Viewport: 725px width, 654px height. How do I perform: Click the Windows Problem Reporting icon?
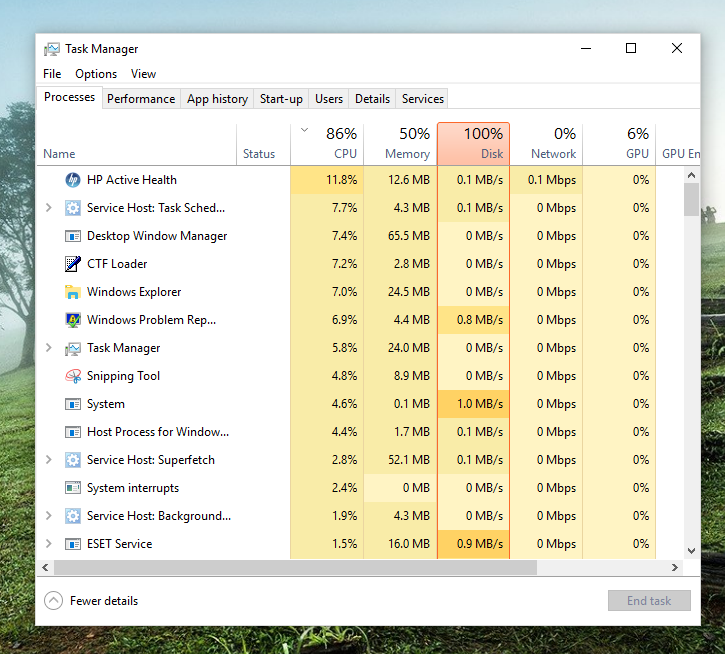[x=73, y=320]
